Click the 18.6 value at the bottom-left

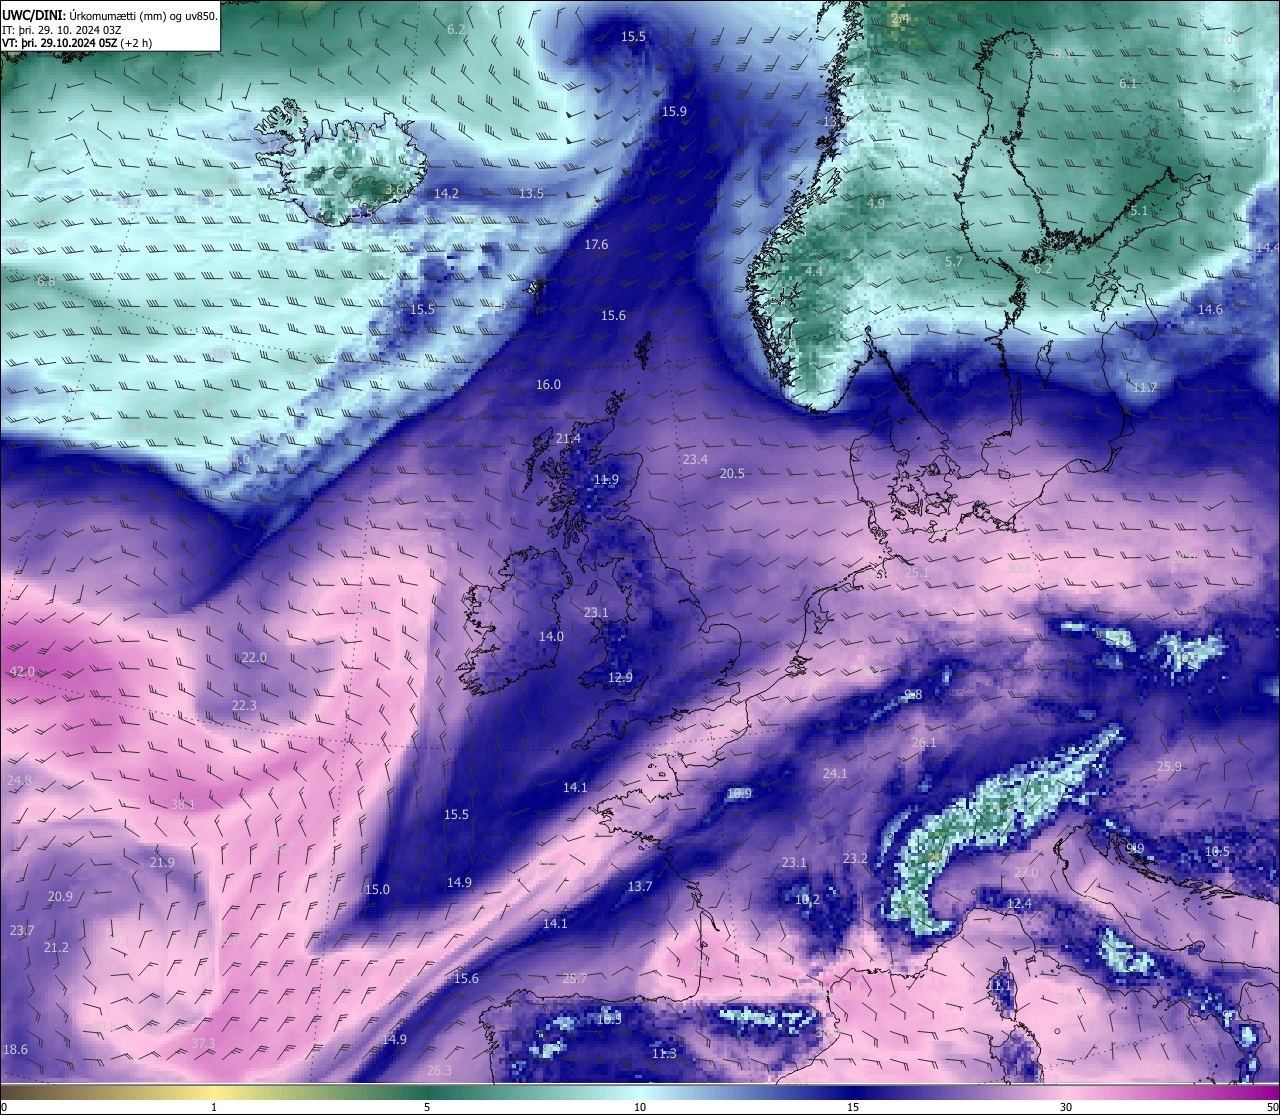click(x=15, y=1049)
